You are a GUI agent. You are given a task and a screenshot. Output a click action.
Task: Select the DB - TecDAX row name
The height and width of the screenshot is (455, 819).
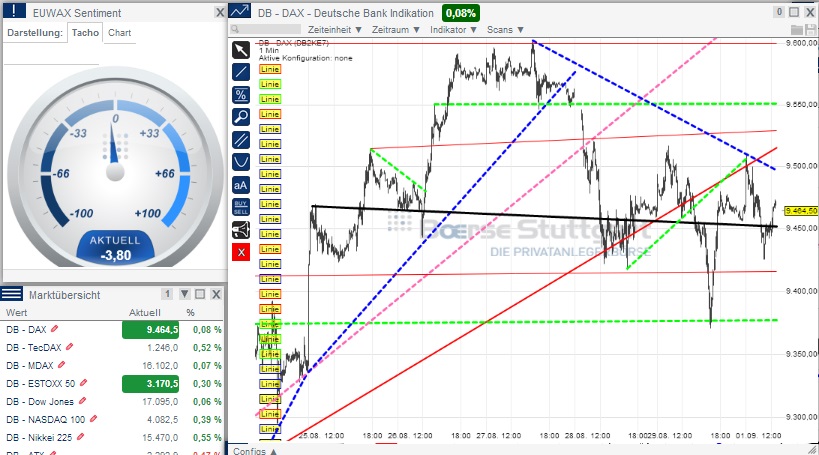point(34,347)
